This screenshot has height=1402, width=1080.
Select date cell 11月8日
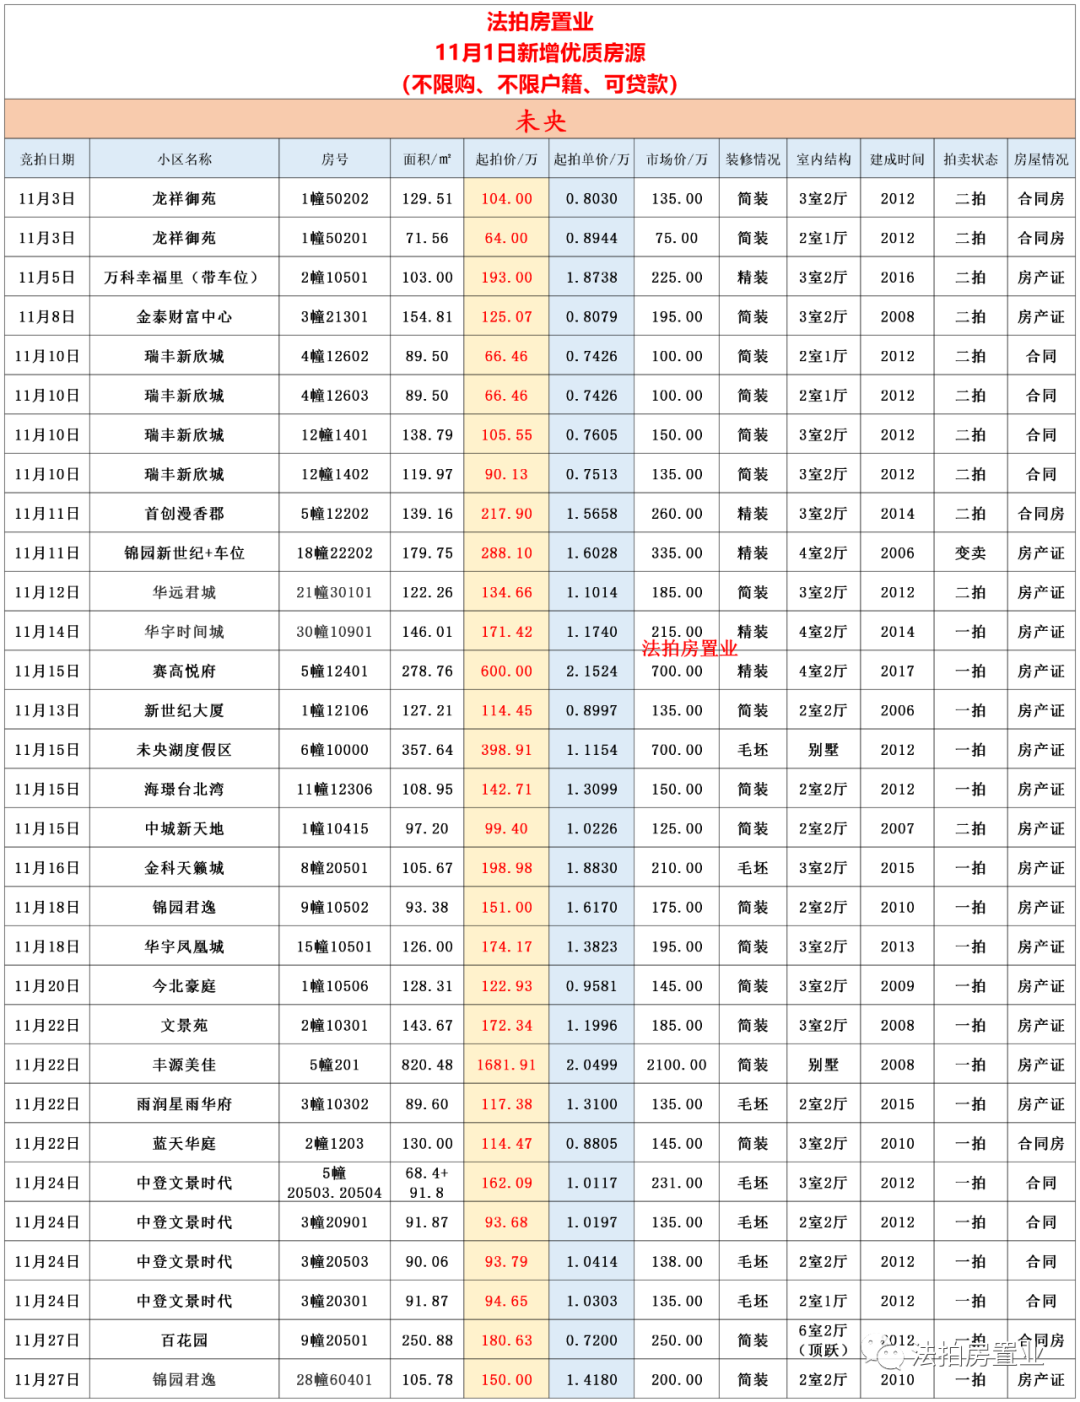[47, 317]
